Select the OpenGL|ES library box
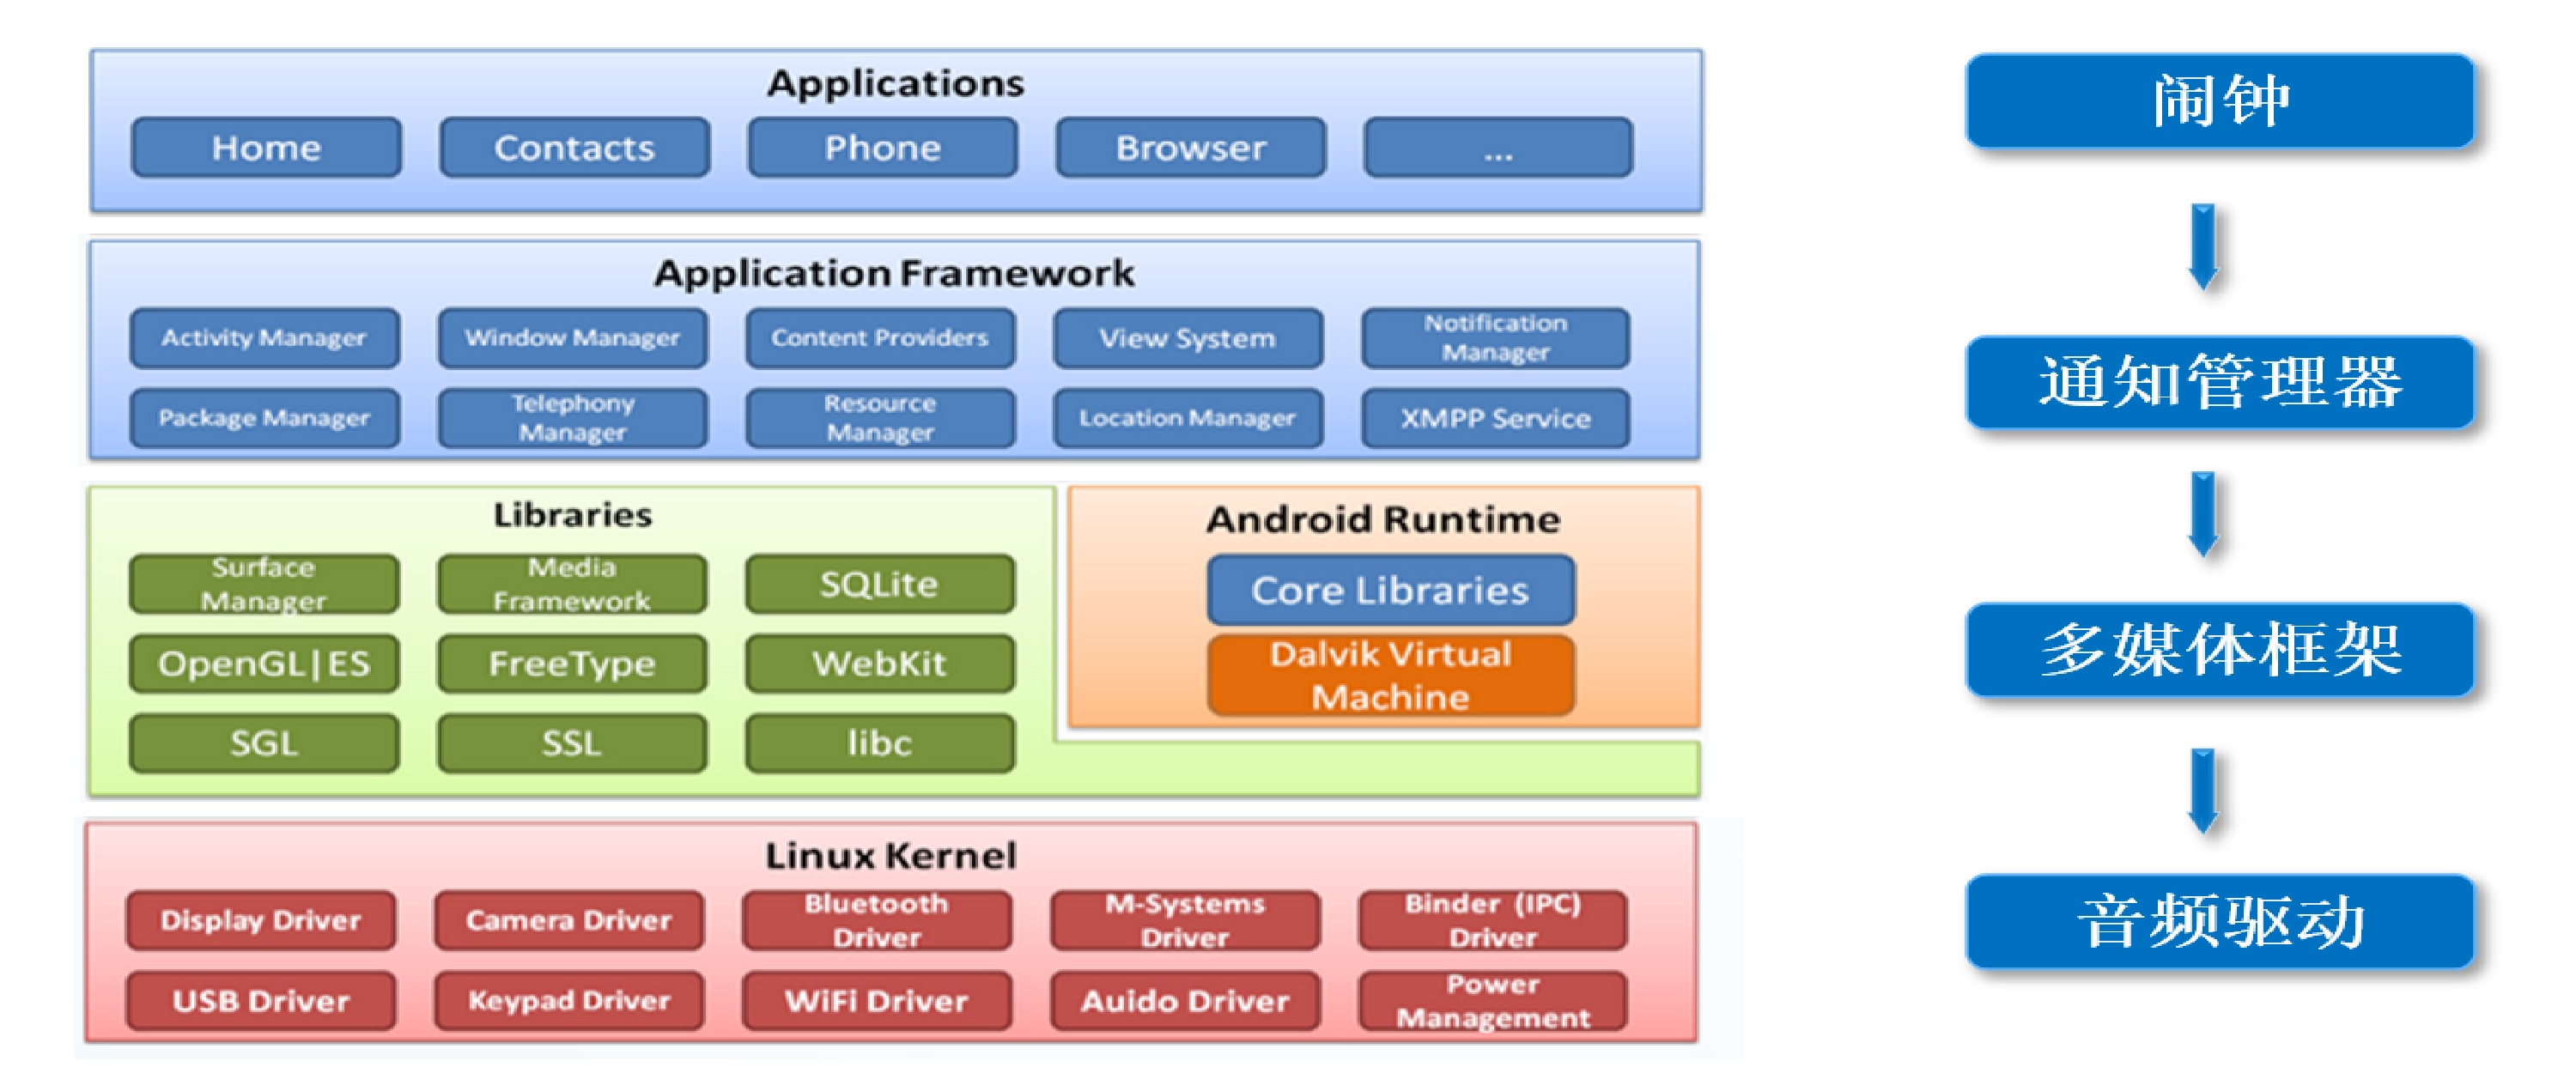Screen dimensions: 2576x1073 point(264,663)
